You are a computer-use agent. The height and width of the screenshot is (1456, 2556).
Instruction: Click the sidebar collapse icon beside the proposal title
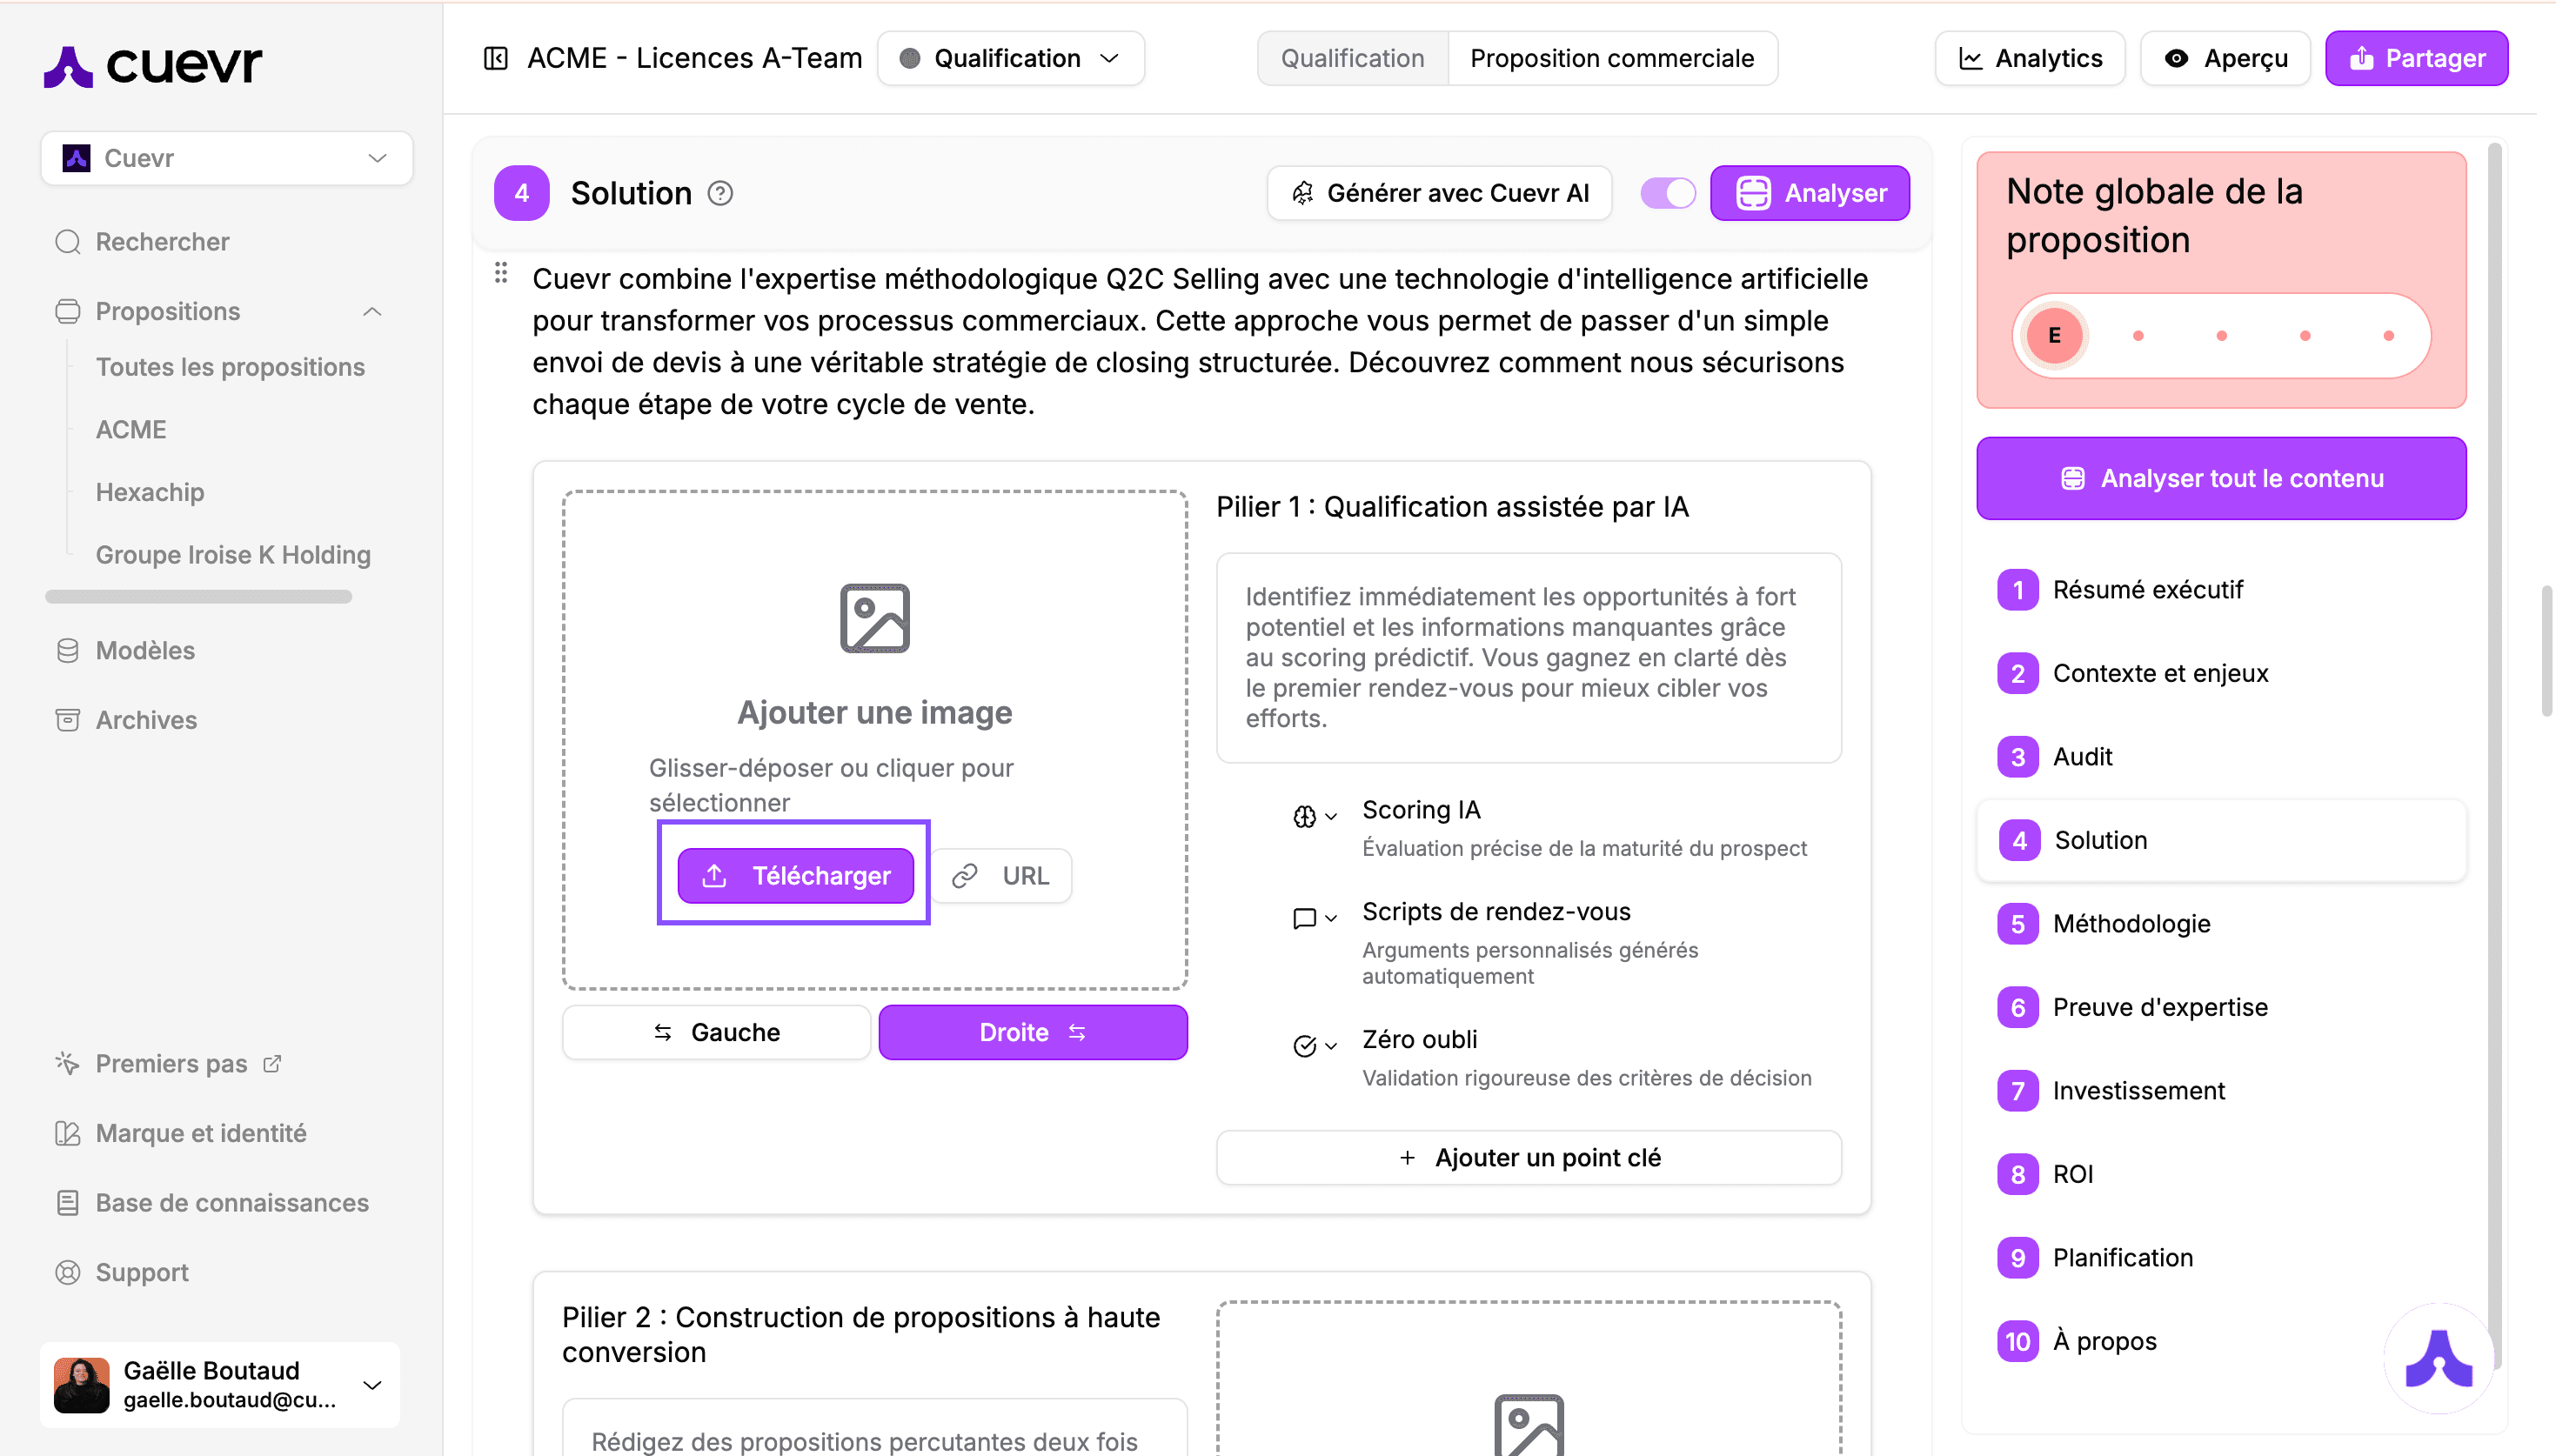[496, 58]
